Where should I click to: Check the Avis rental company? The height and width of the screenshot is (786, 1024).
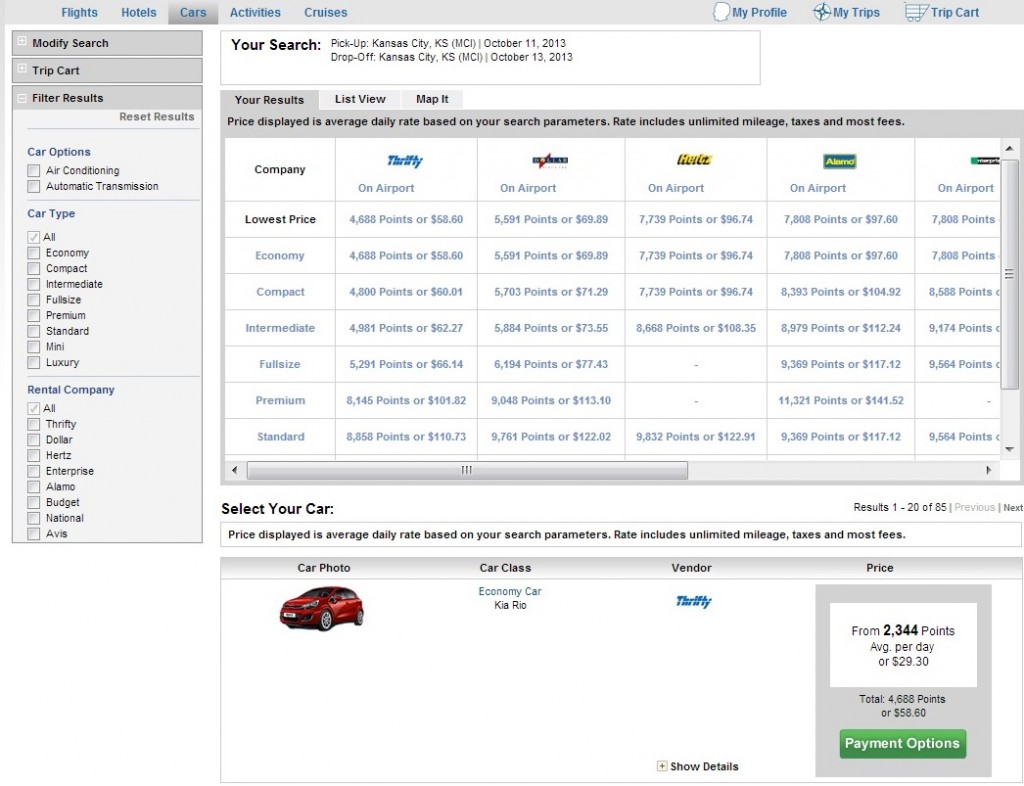[33, 533]
